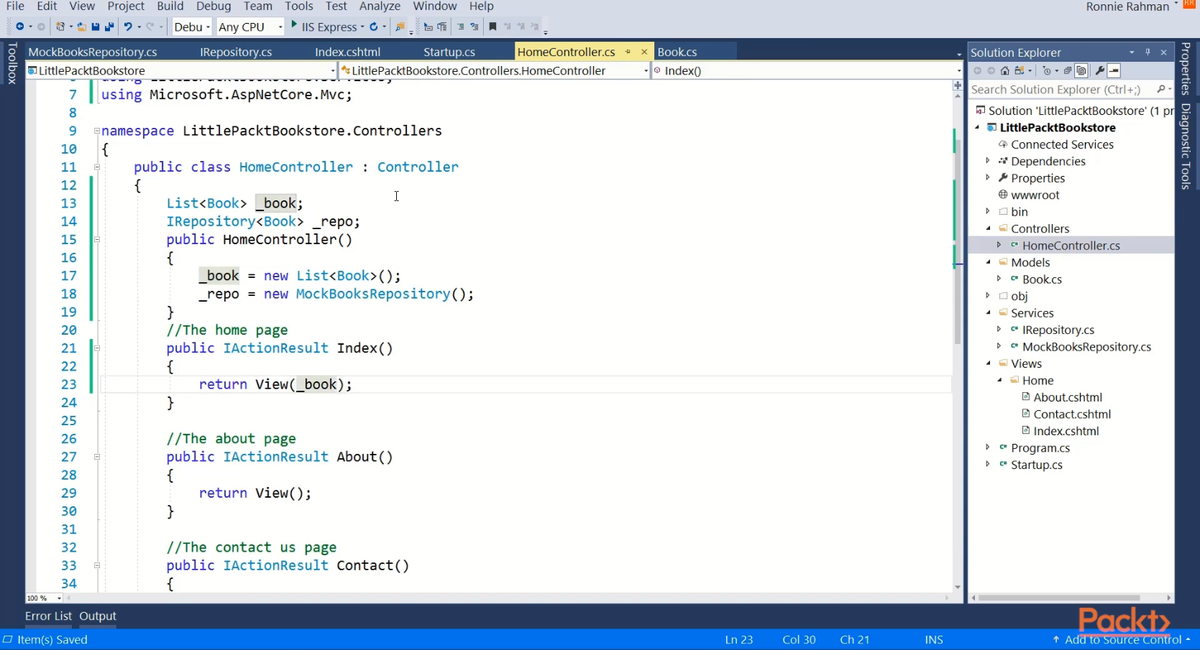The height and width of the screenshot is (650, 1200).
Task: Open the Analyze menu
Action: click(380, 6)
